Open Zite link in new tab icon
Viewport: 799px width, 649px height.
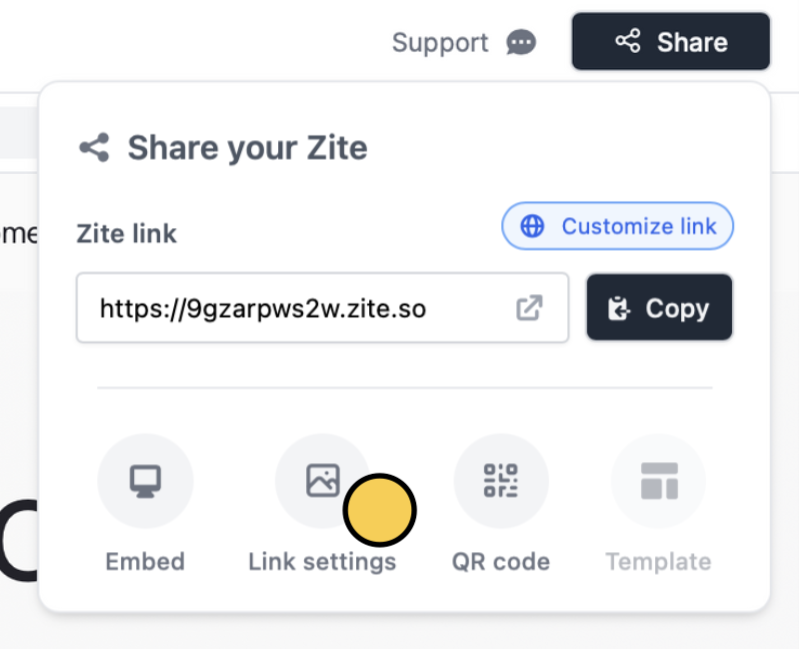[529, 308]
